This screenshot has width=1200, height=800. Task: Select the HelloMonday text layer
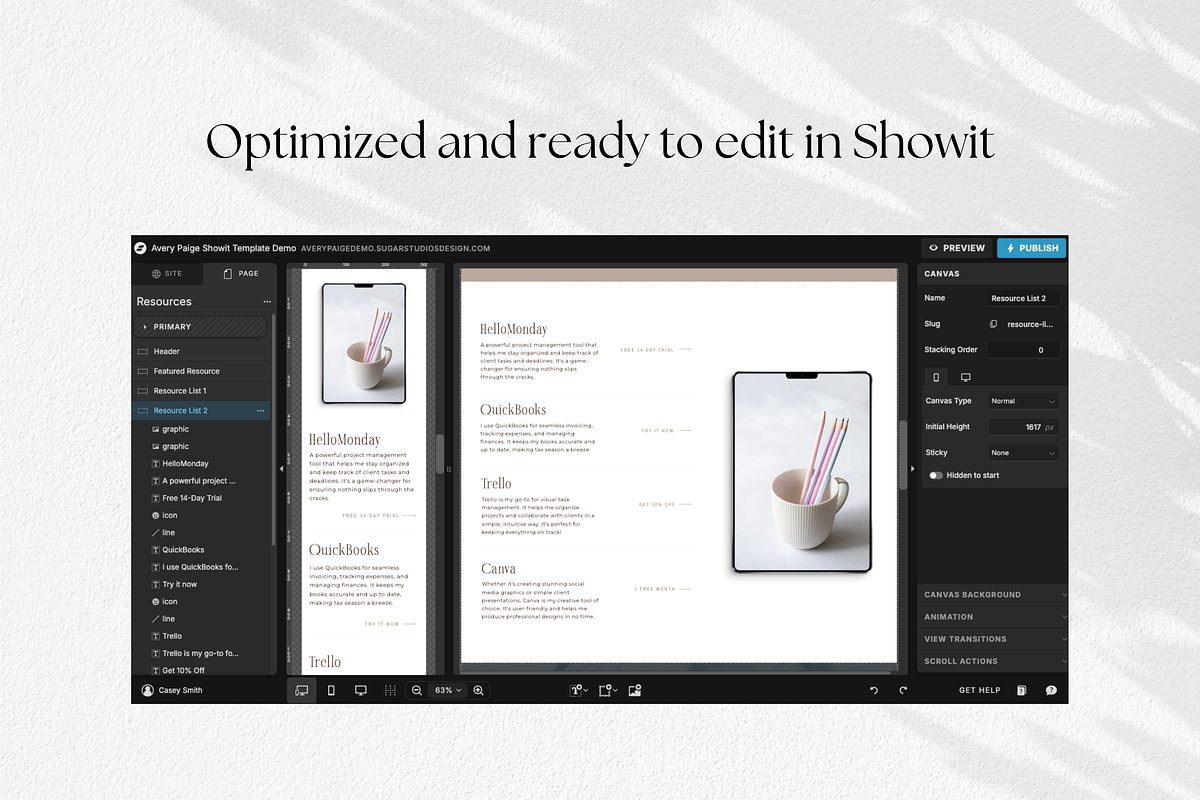pos(185,464)
